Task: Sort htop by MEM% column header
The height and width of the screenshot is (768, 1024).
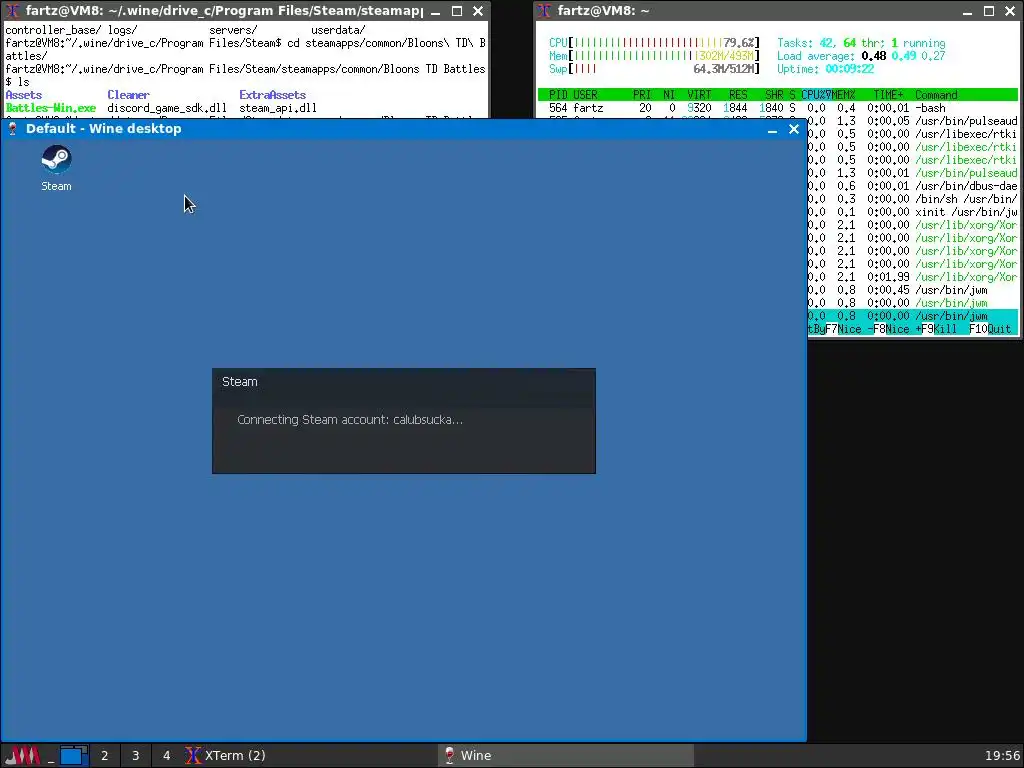Action: tap(842, 95)
